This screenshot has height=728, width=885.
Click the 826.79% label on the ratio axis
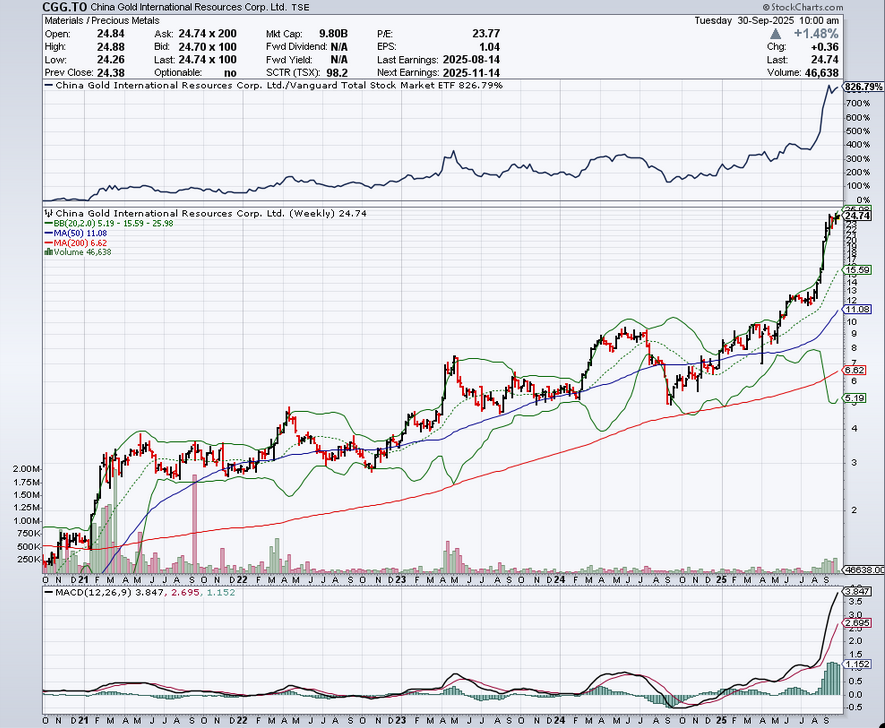click(x=864, y=87)
